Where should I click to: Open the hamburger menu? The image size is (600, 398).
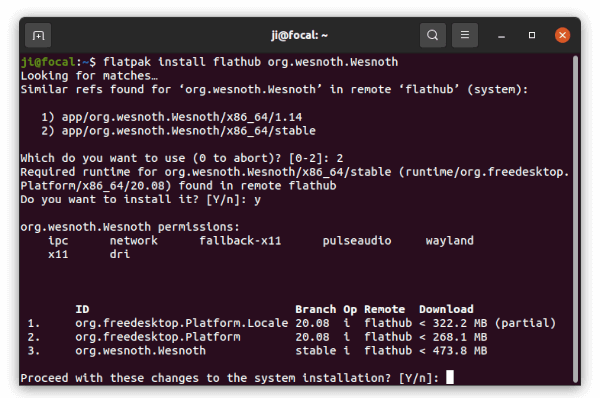click(x=465, y=35)
